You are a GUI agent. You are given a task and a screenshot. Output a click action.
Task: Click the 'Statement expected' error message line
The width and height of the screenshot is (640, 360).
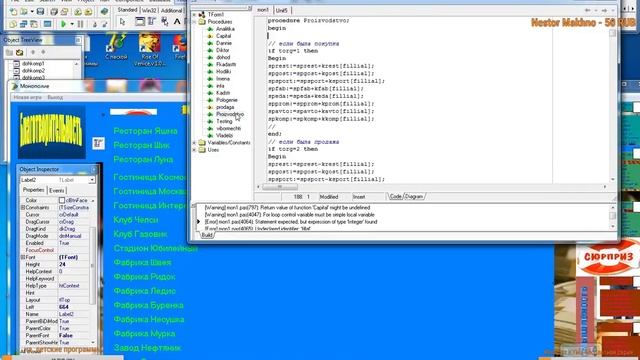[x=291, y=222]
